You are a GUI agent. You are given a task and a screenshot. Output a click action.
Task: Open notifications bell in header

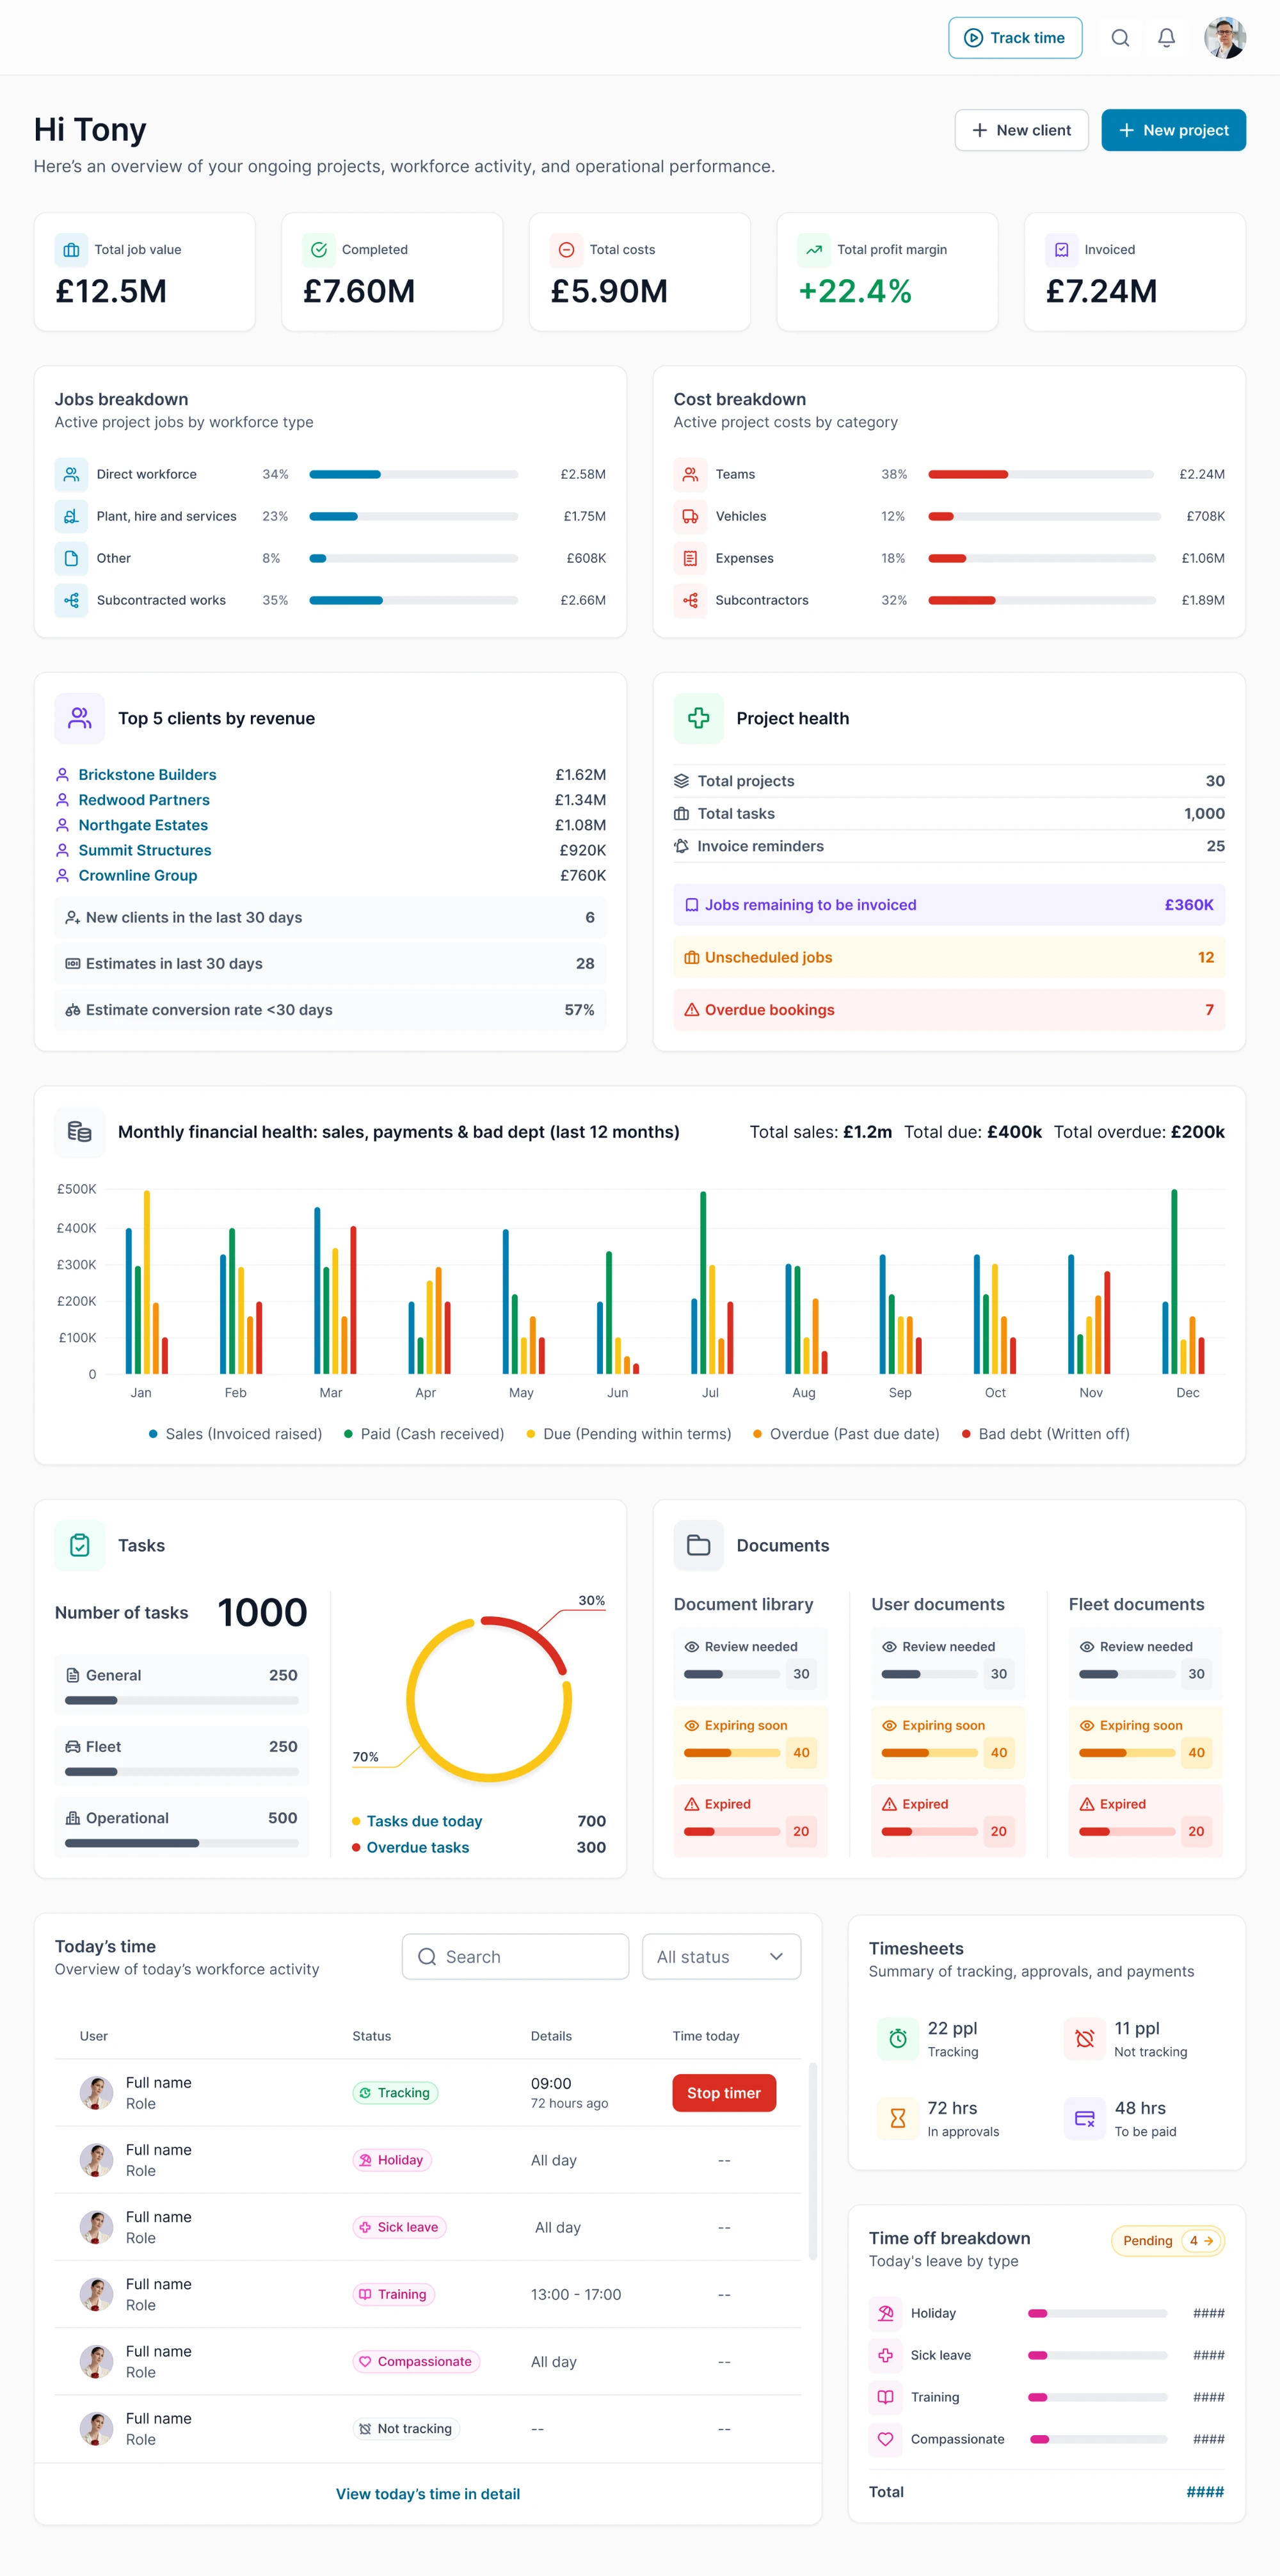[1166, 38]
